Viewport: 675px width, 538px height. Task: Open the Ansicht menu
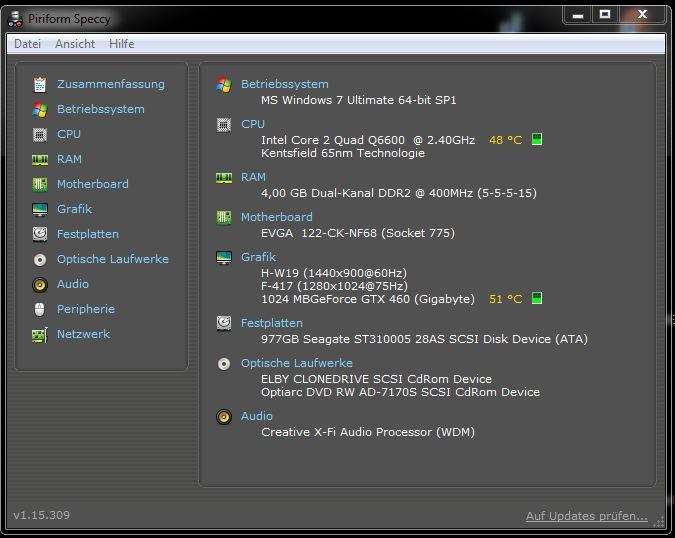[75, 44]
